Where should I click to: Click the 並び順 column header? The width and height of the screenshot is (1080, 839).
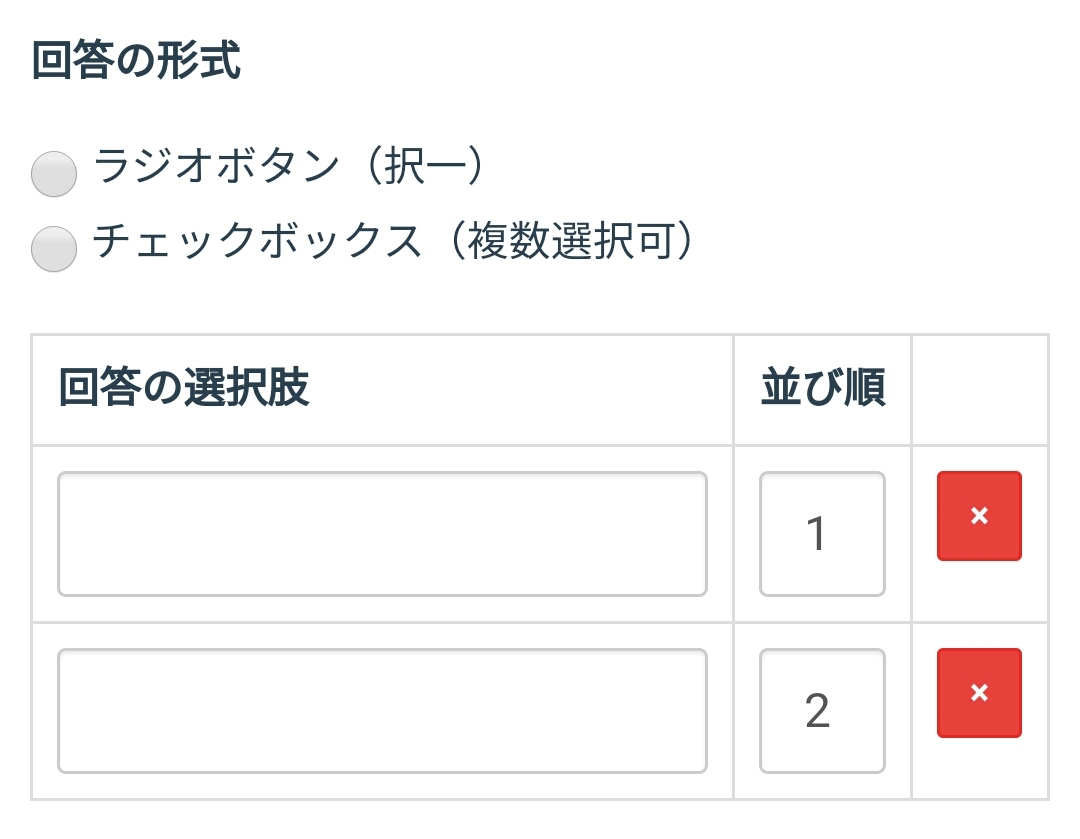822,389
